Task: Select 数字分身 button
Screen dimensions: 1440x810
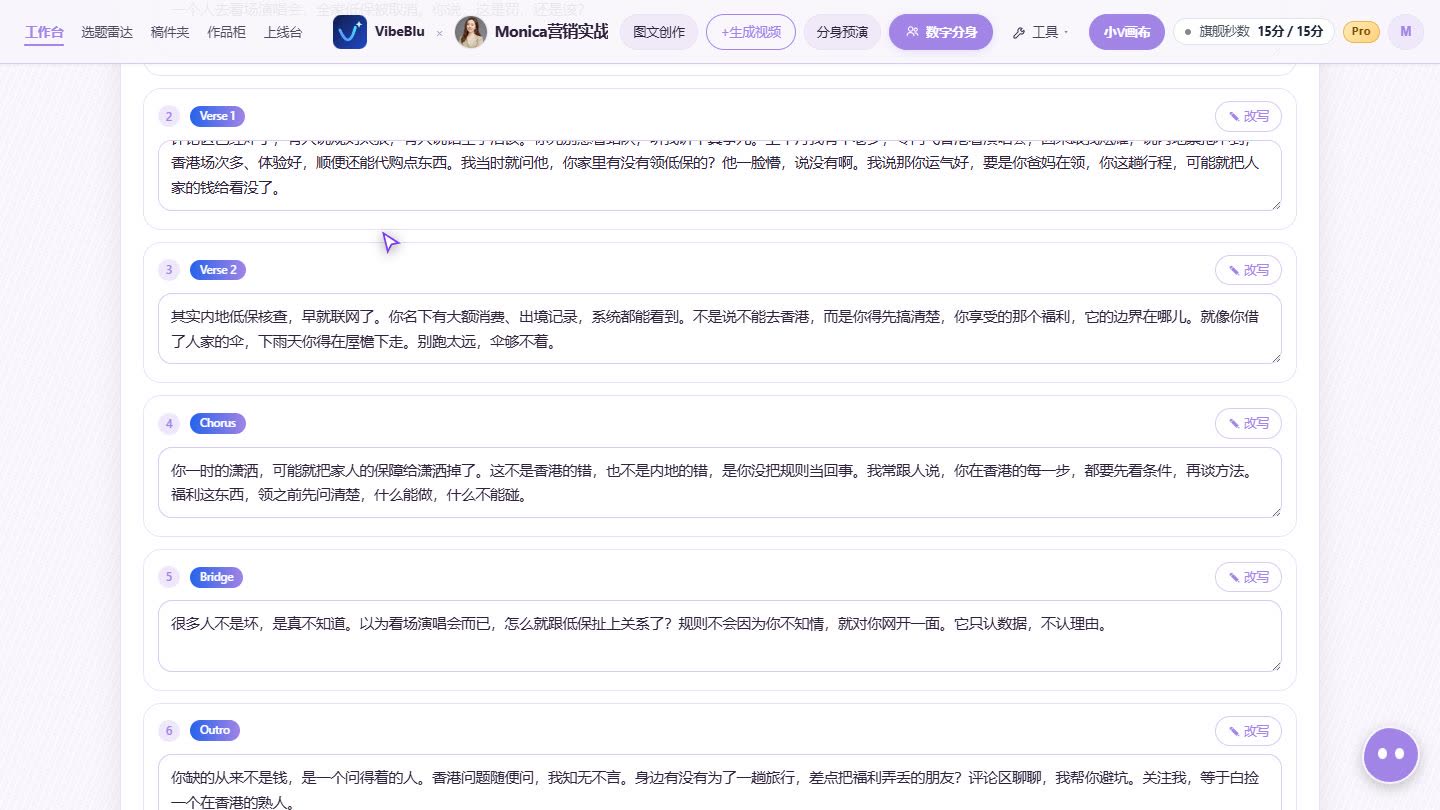Action: (941, 32)
